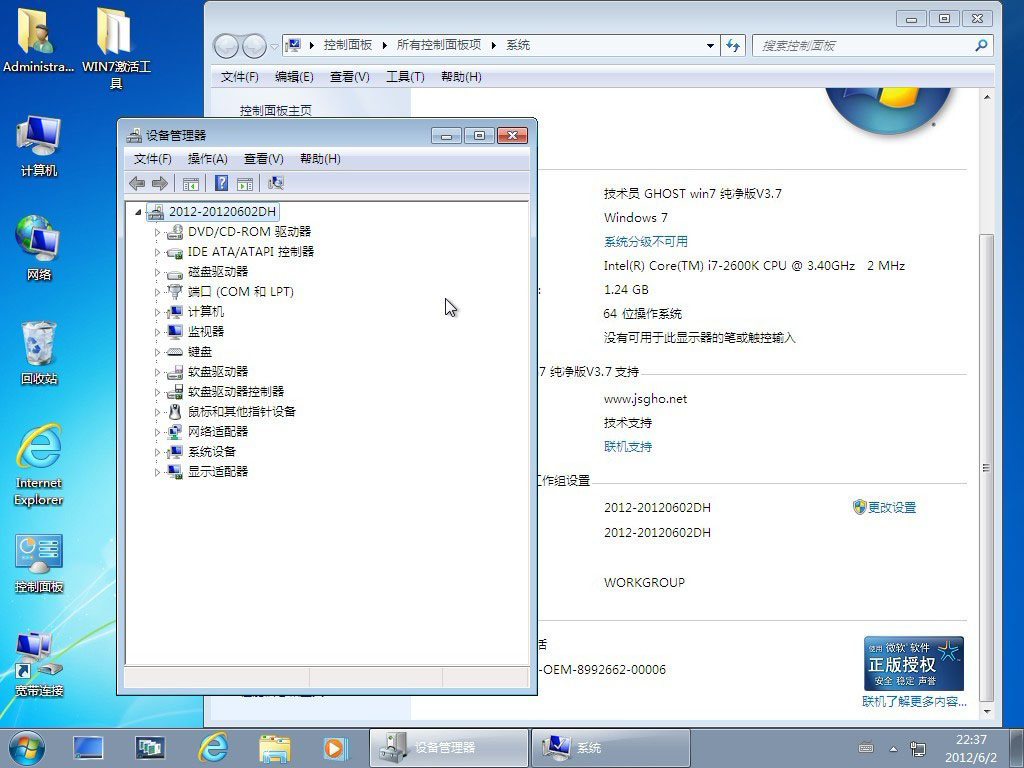The image size is (1024, 768).
Task: Click the 系统分级不可用 link
Action: click(645, 242)
